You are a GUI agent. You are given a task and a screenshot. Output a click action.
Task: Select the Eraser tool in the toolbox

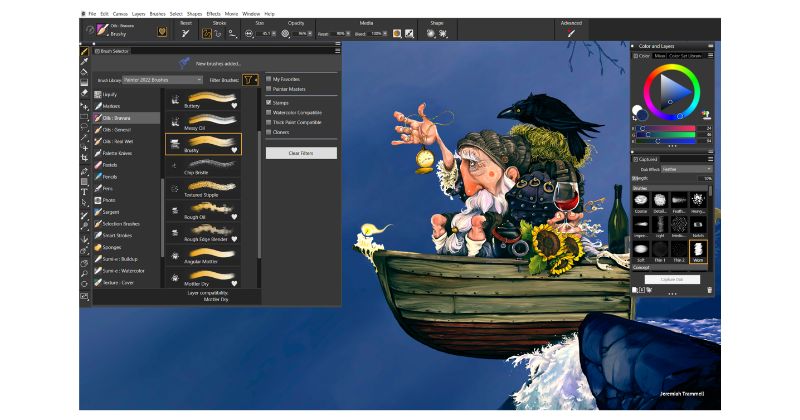click(x=85, y=92)
